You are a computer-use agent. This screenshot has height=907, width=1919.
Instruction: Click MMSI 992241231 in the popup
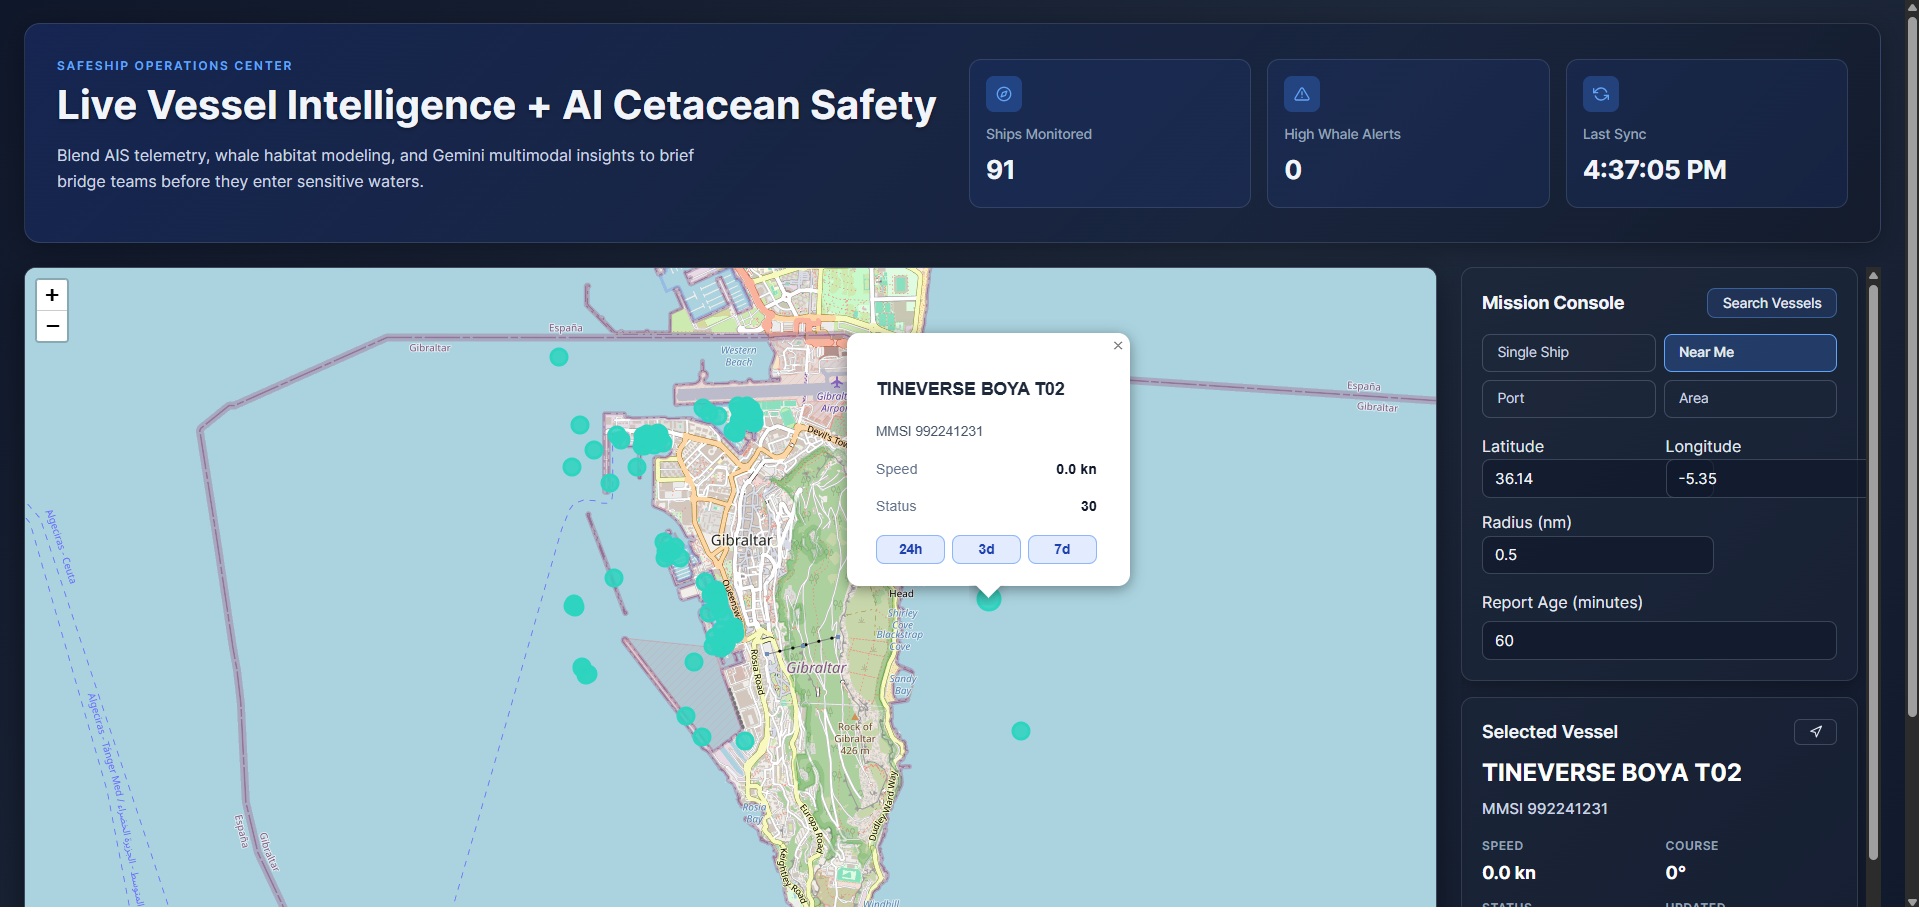[x=929, y=431]
